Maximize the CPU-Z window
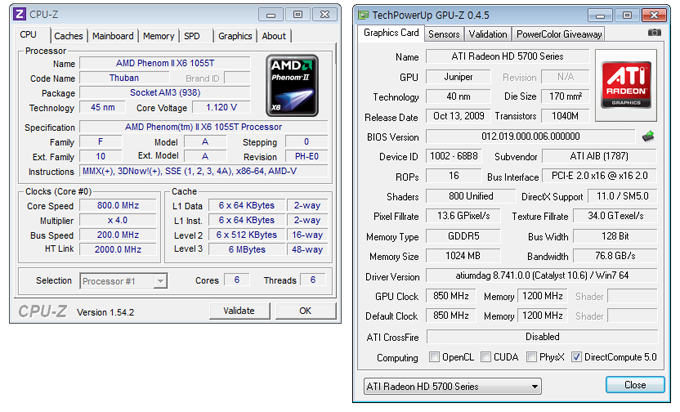Image resolution: width=680 pixels, height=412 pixels. [x=298, y=15]
